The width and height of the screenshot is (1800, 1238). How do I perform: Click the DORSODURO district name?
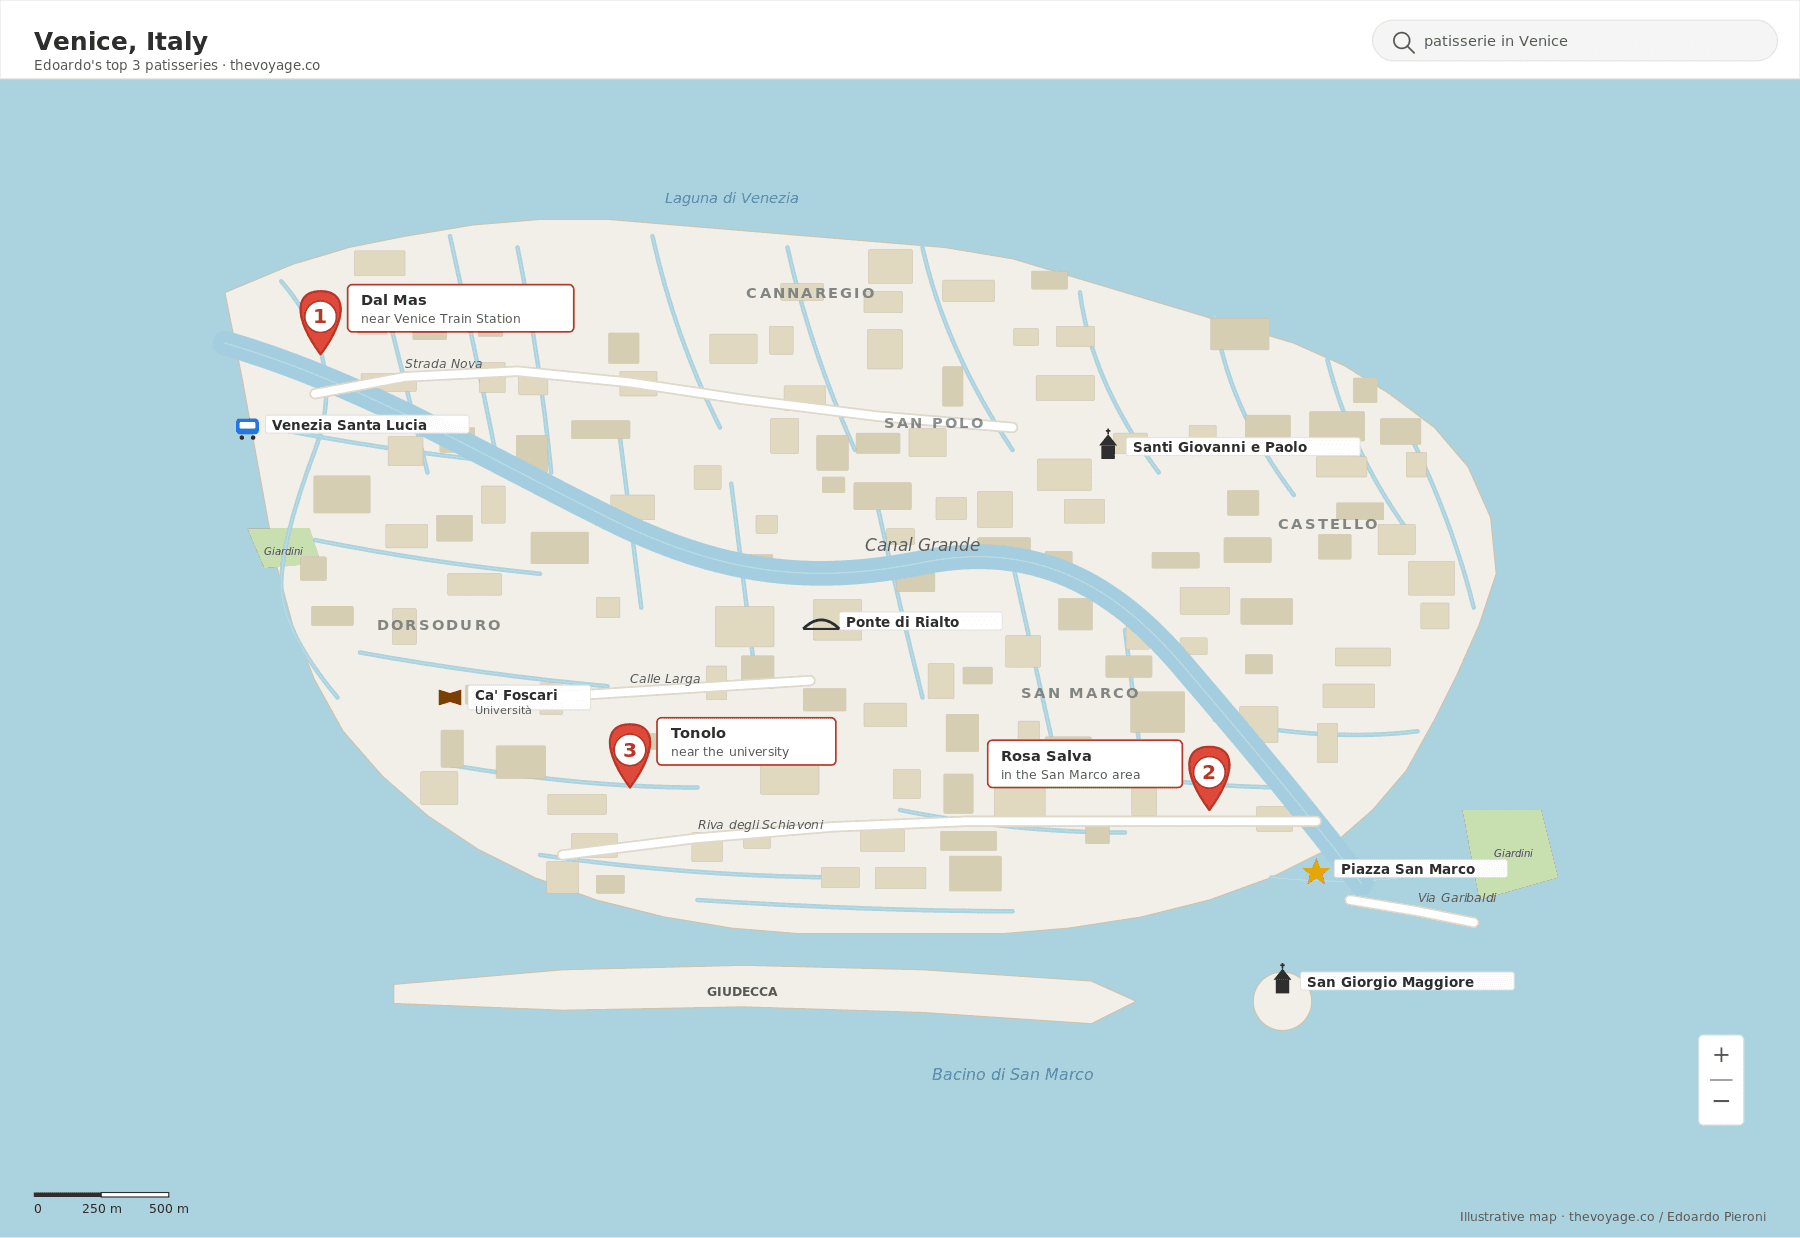click(x=439, y=625)
